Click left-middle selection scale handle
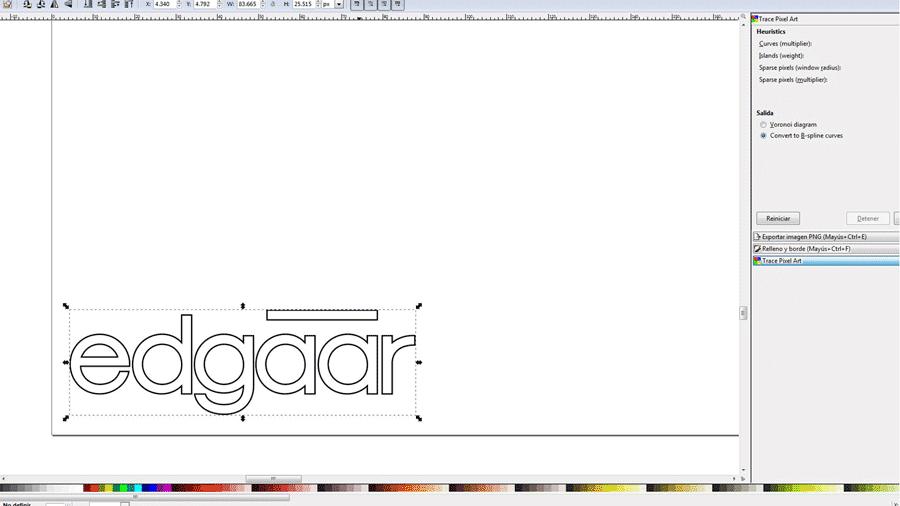Screen dimensions: 900x506 coord(65,363)
